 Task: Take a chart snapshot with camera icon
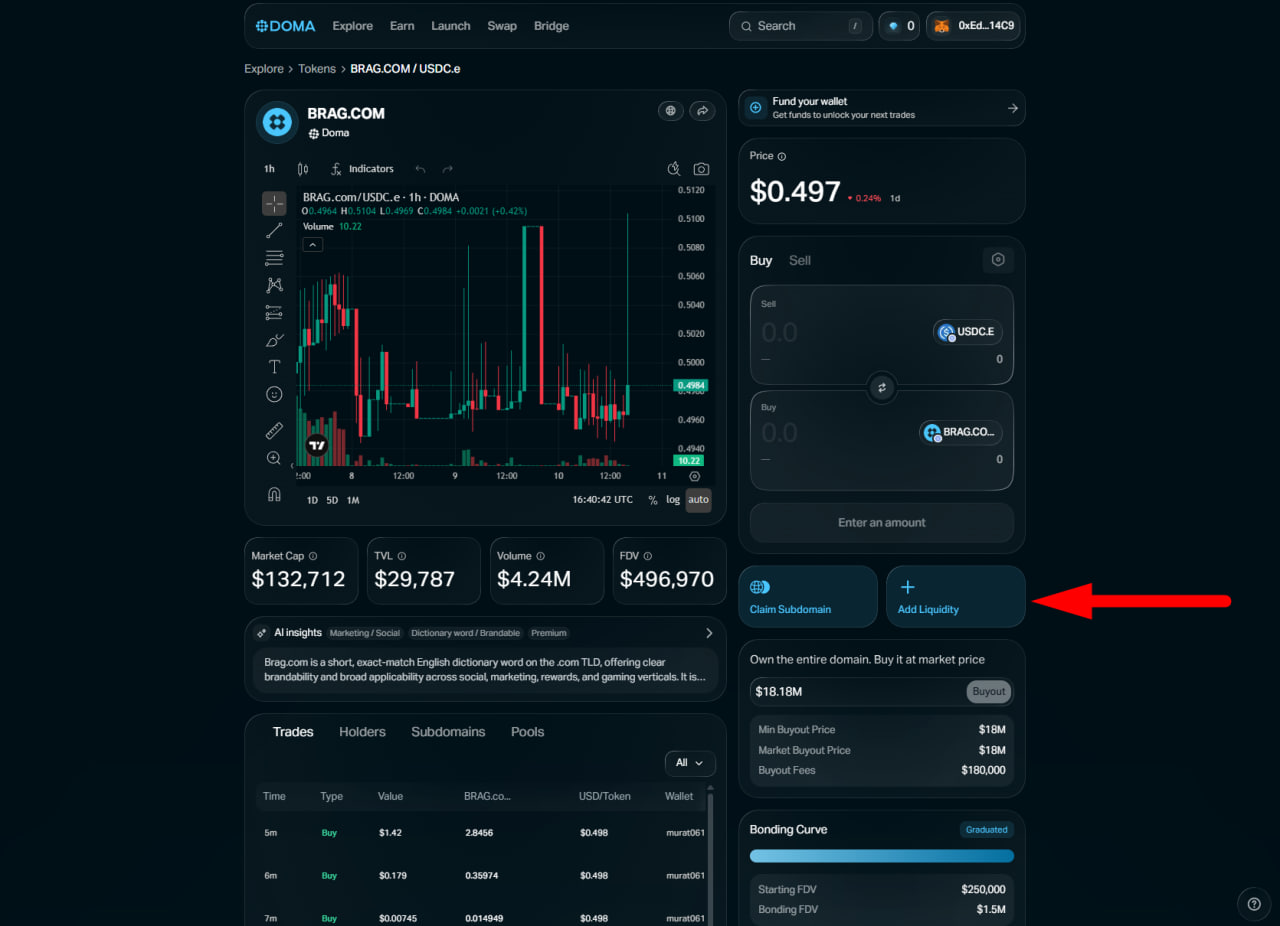tap(702, 169)
